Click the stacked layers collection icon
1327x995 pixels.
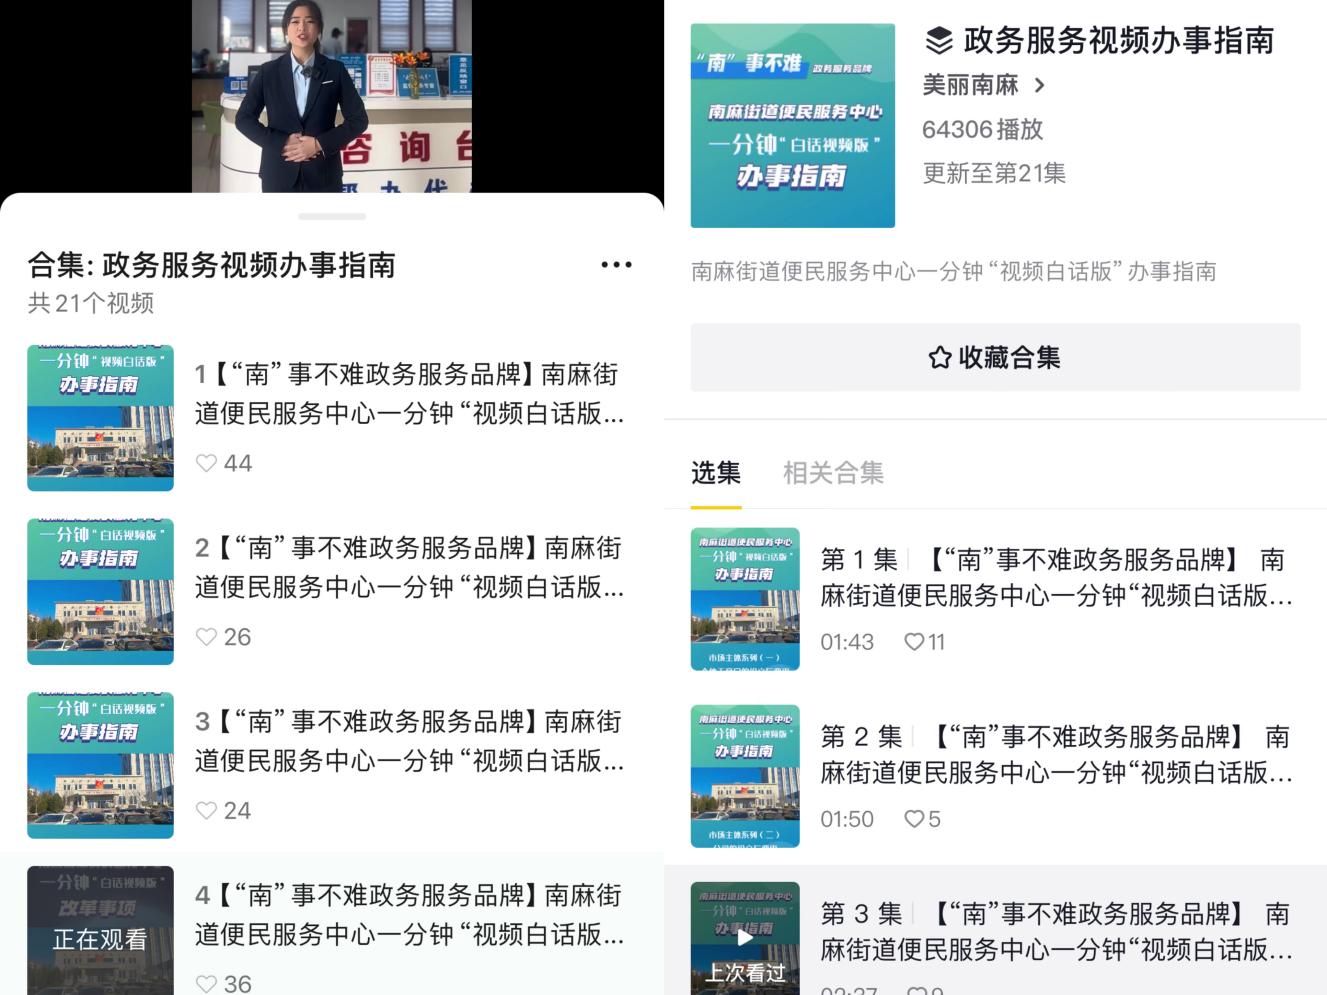[939, 41]
